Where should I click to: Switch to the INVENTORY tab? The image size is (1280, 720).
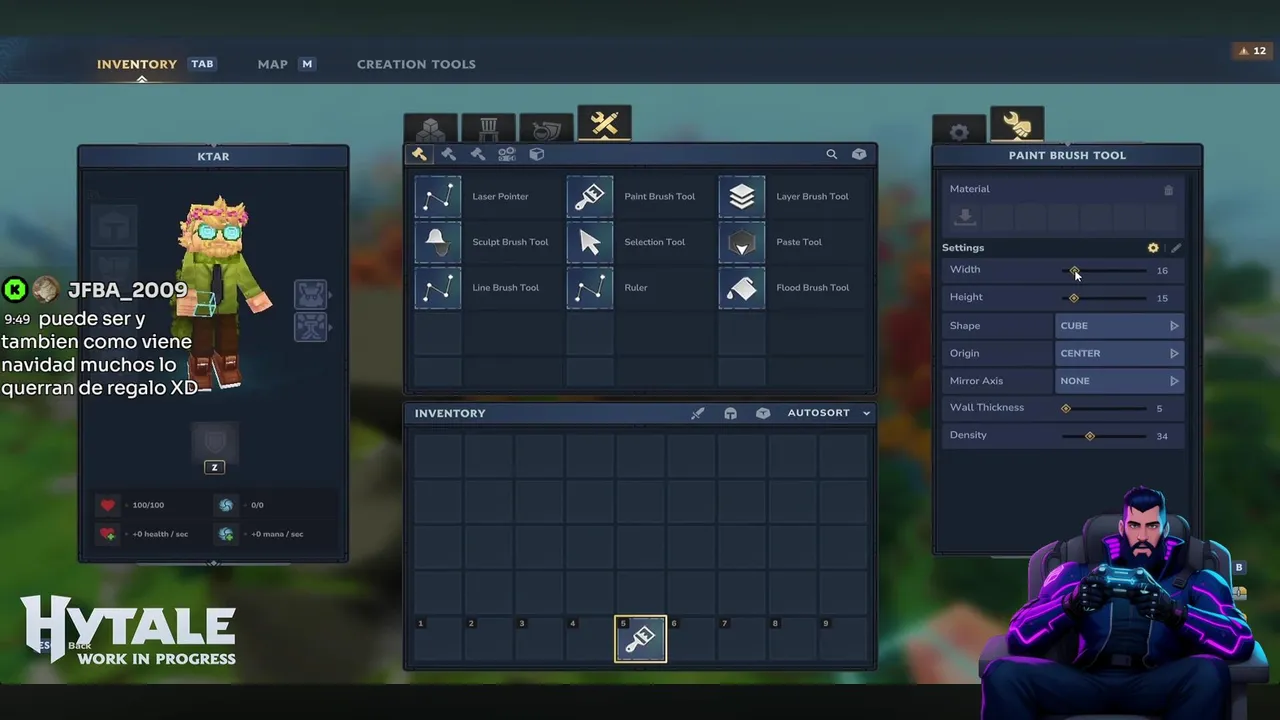click(137, 64)
